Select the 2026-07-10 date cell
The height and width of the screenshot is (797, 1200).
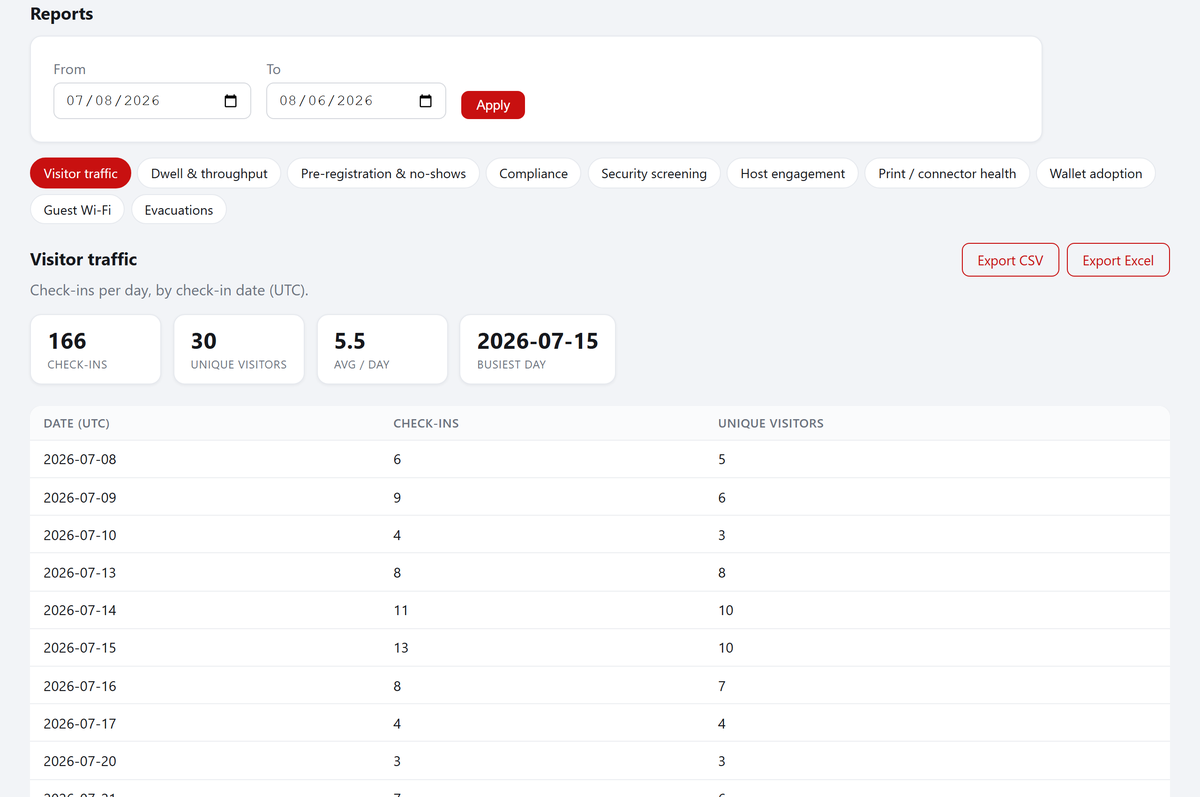coord(80,535)
